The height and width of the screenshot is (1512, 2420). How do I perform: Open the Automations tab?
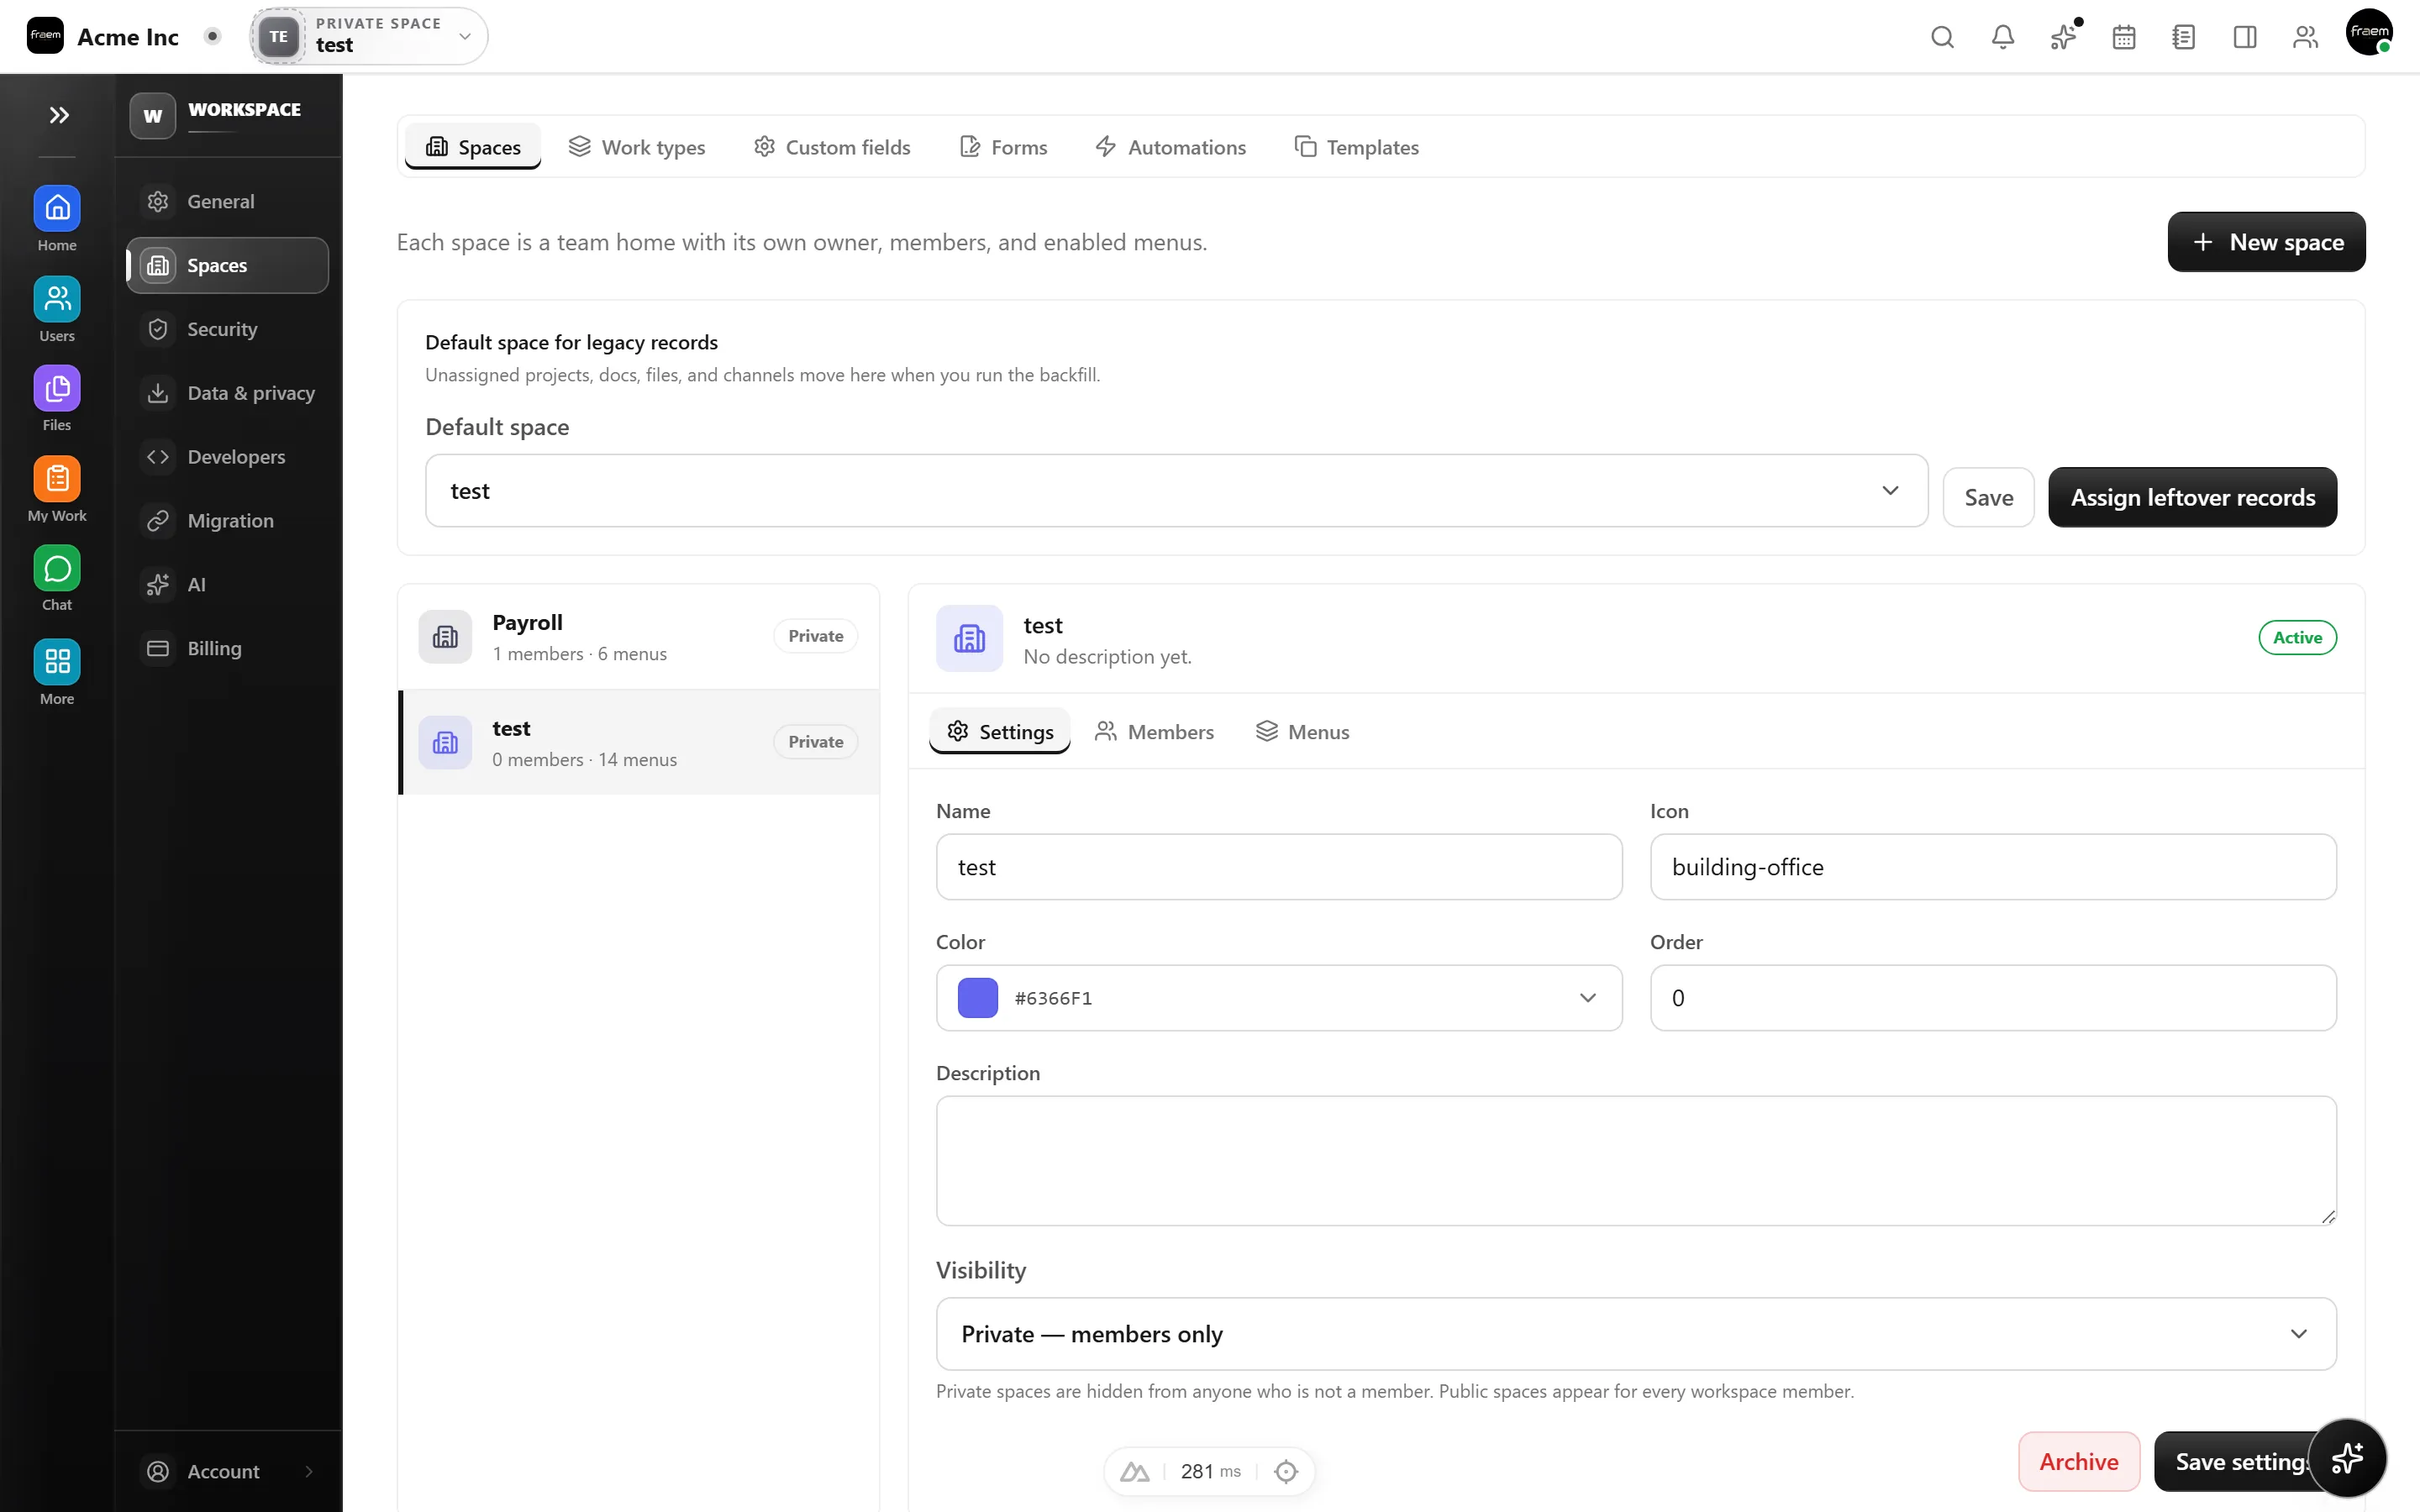tap(1170, 147)
